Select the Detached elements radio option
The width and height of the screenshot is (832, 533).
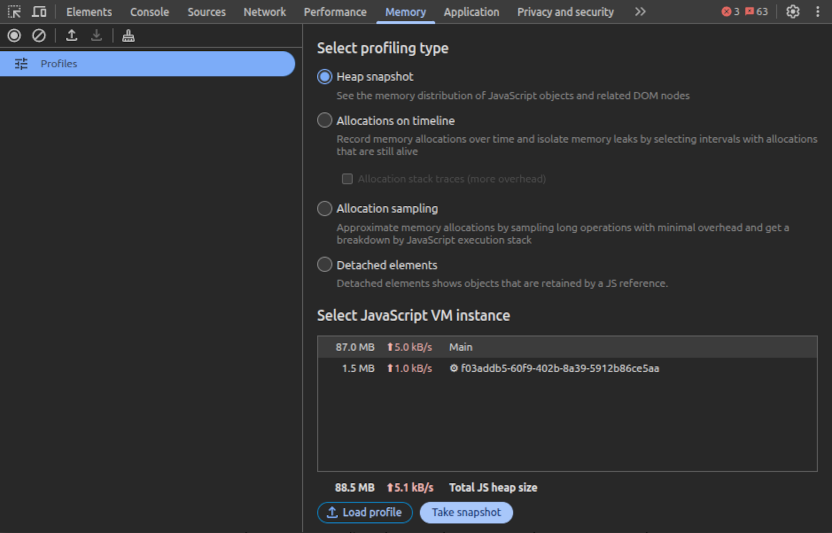(x=325, y=265)
